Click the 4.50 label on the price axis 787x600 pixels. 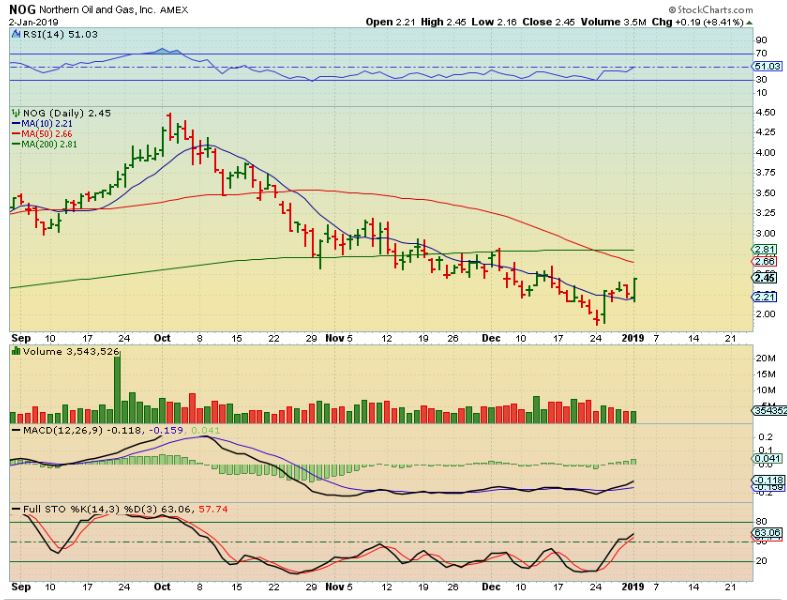pos(765,112)
